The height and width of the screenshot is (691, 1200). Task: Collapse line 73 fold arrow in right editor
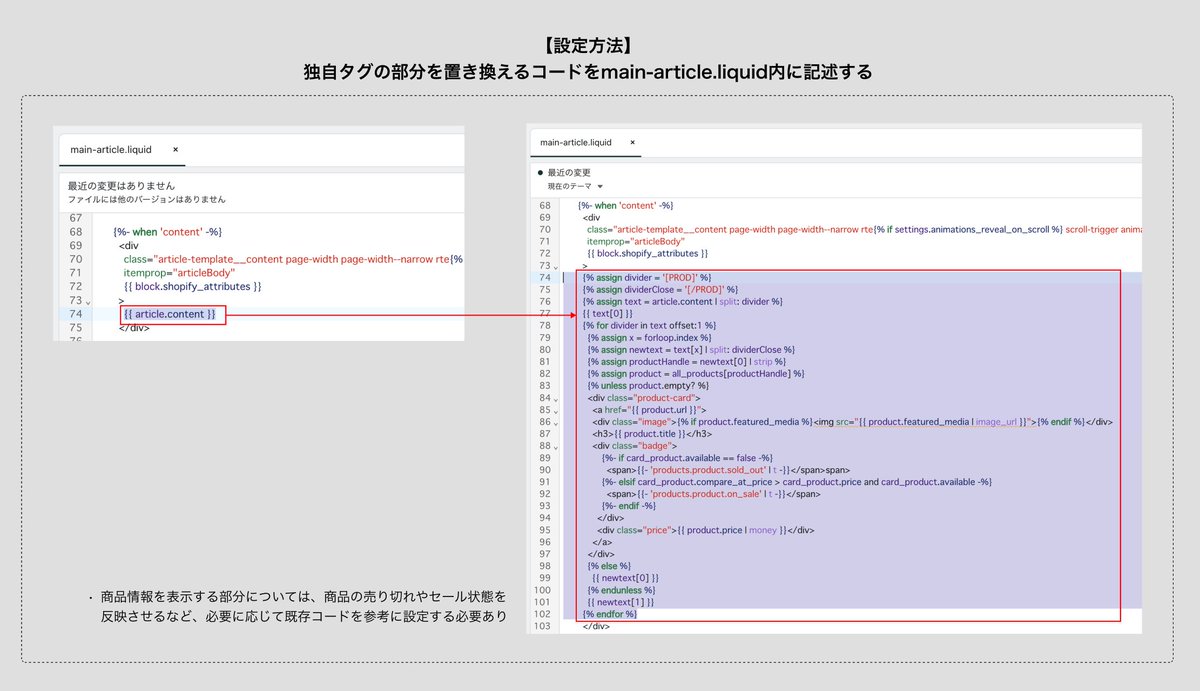[x=557, y=267]
